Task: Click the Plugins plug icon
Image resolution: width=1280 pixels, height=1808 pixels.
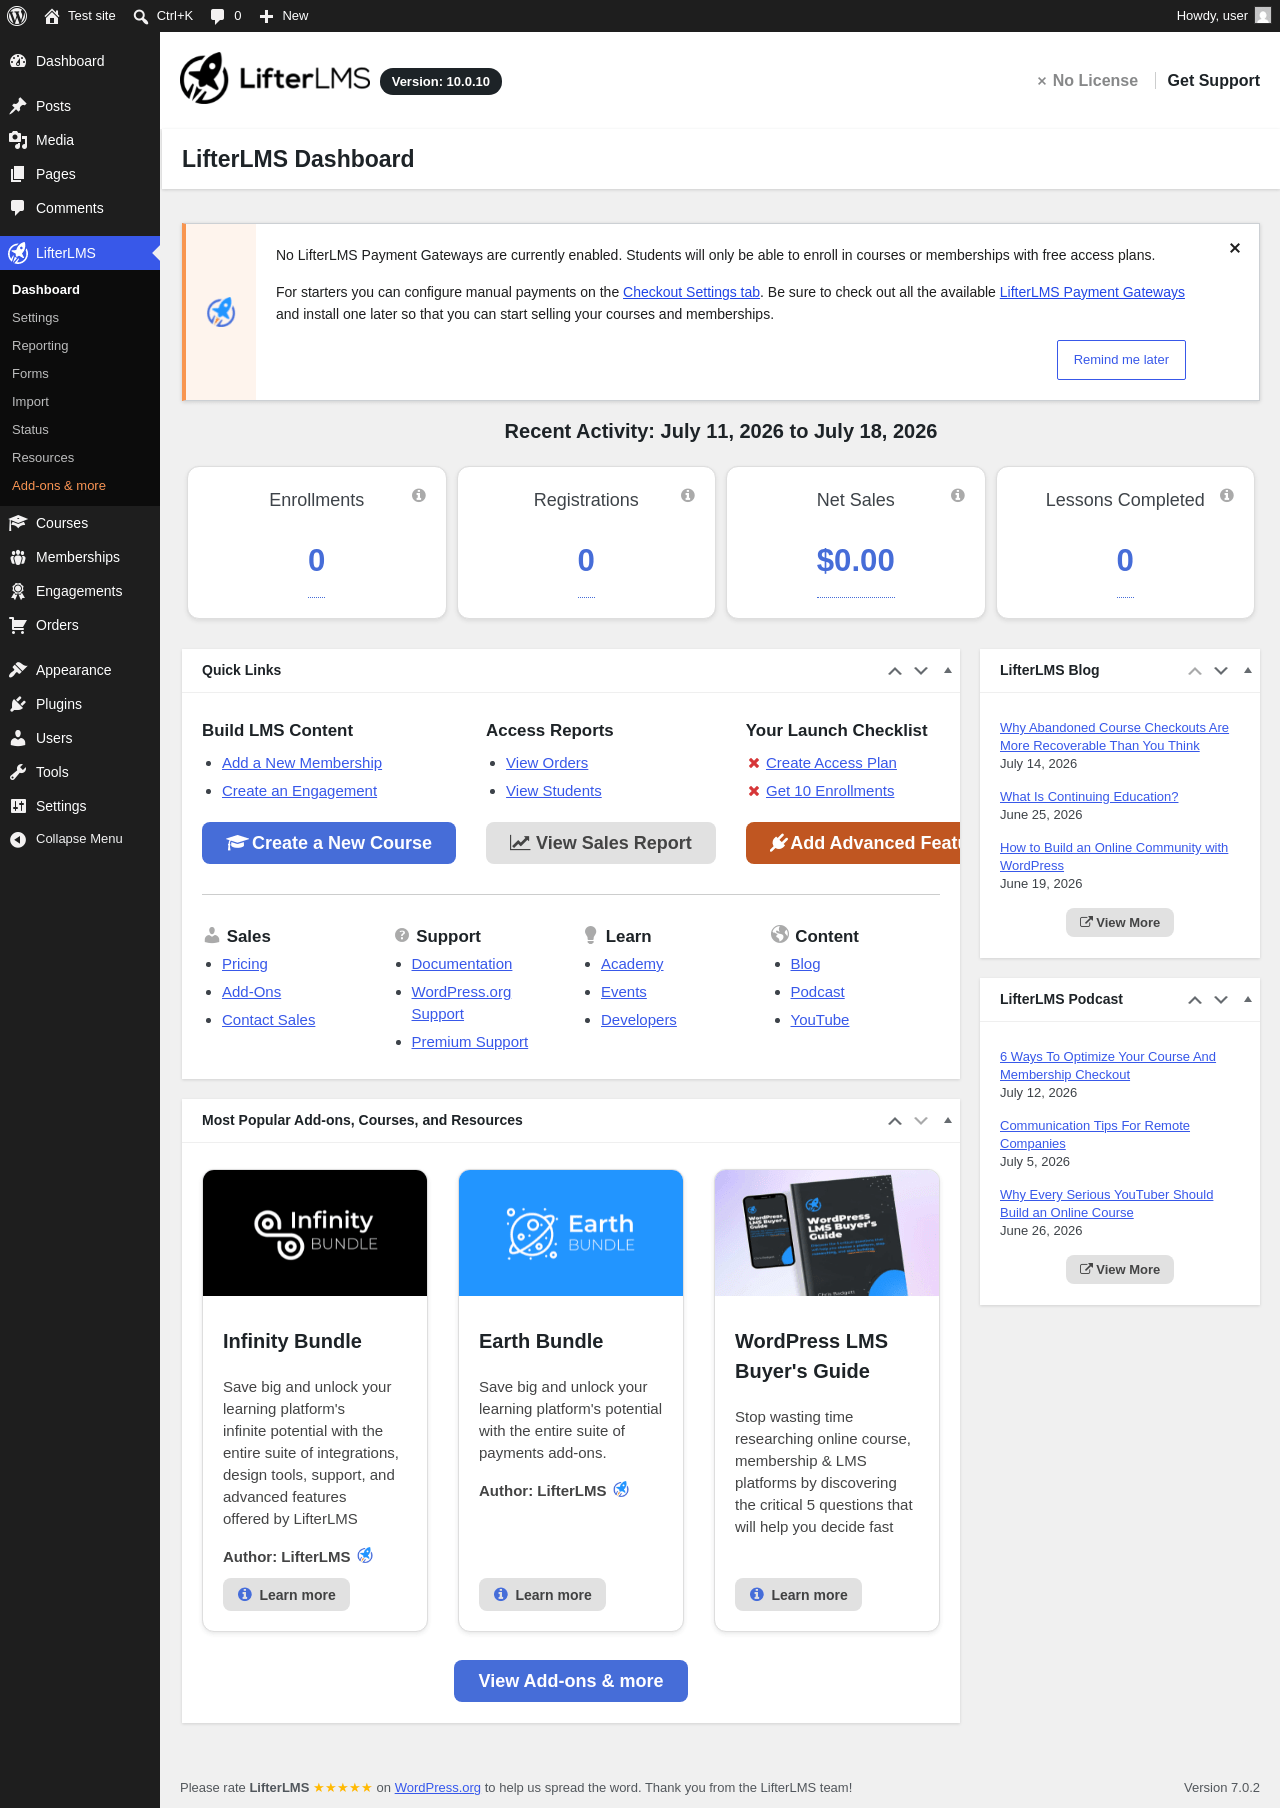Action: [x=18, y=704]
